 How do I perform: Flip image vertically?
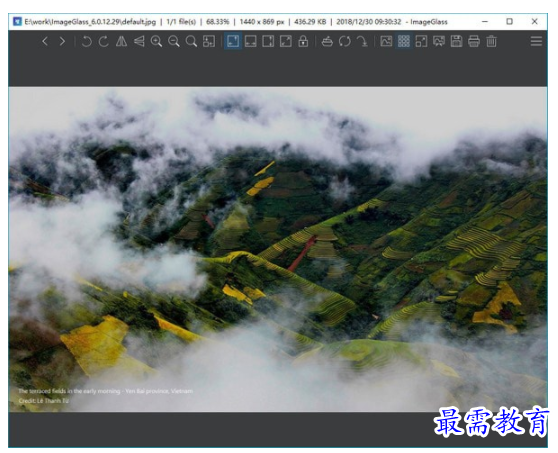pos(139,41)
